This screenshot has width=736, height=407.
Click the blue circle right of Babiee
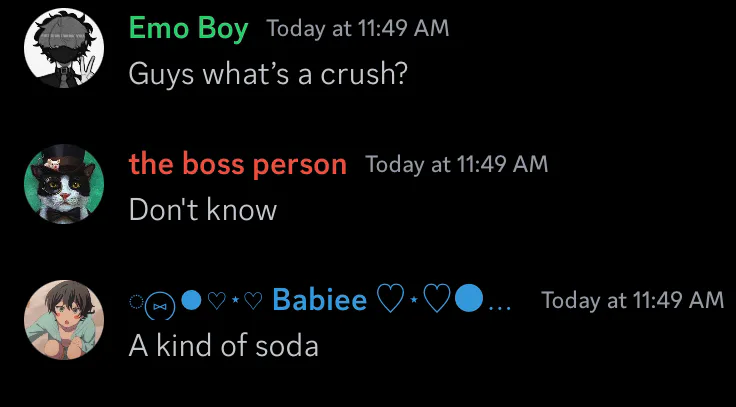469,299
